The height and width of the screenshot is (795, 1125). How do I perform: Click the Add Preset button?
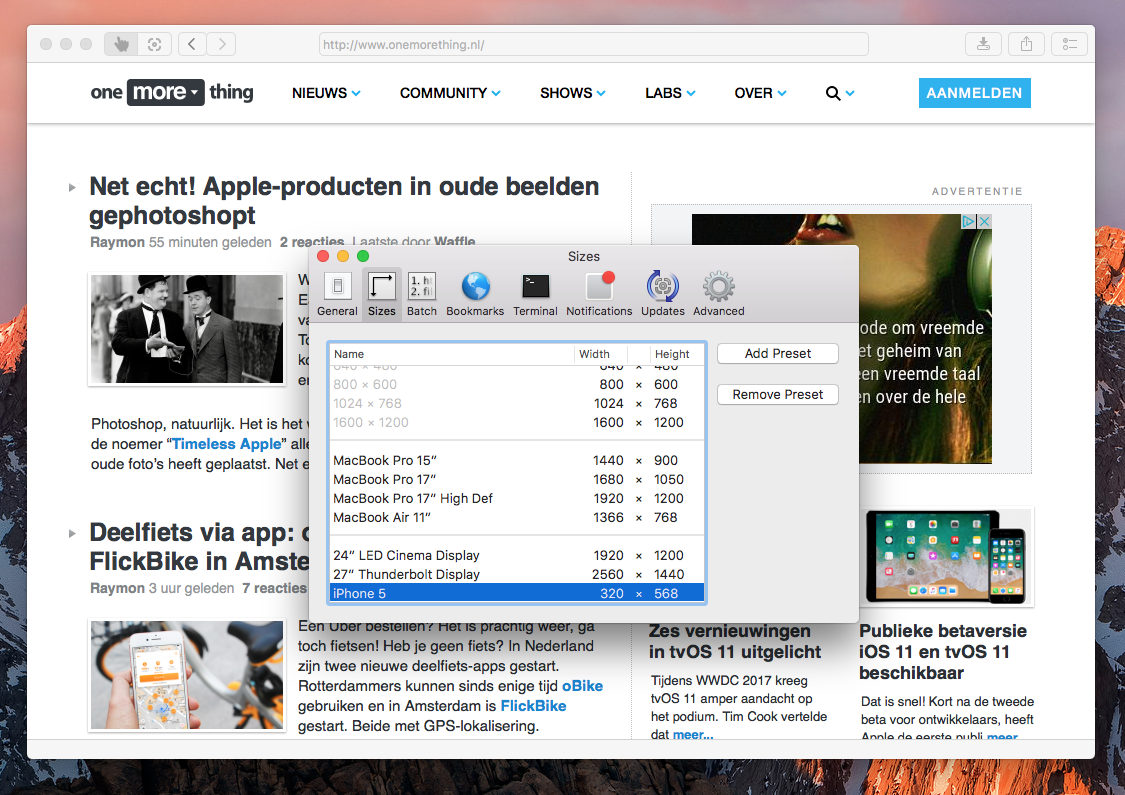(x=778, y=354)
